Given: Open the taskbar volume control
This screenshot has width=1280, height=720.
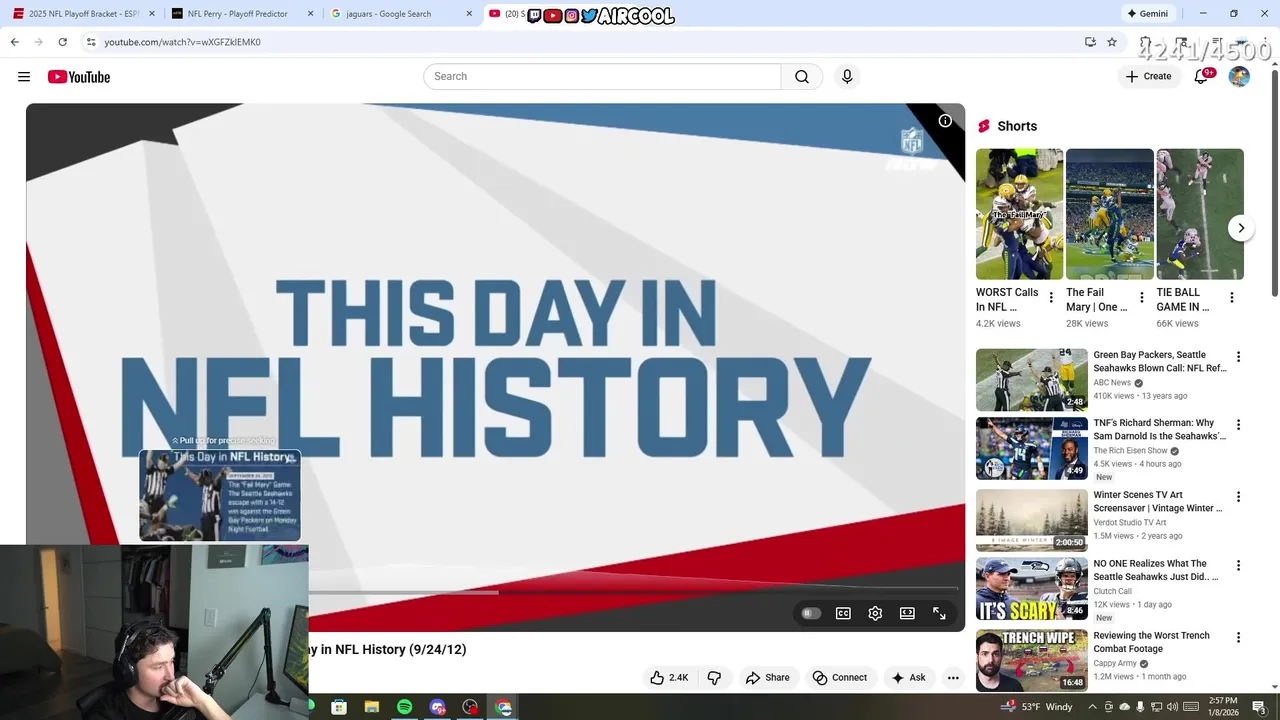Looking at the screenshot, I should point(1172,707).
